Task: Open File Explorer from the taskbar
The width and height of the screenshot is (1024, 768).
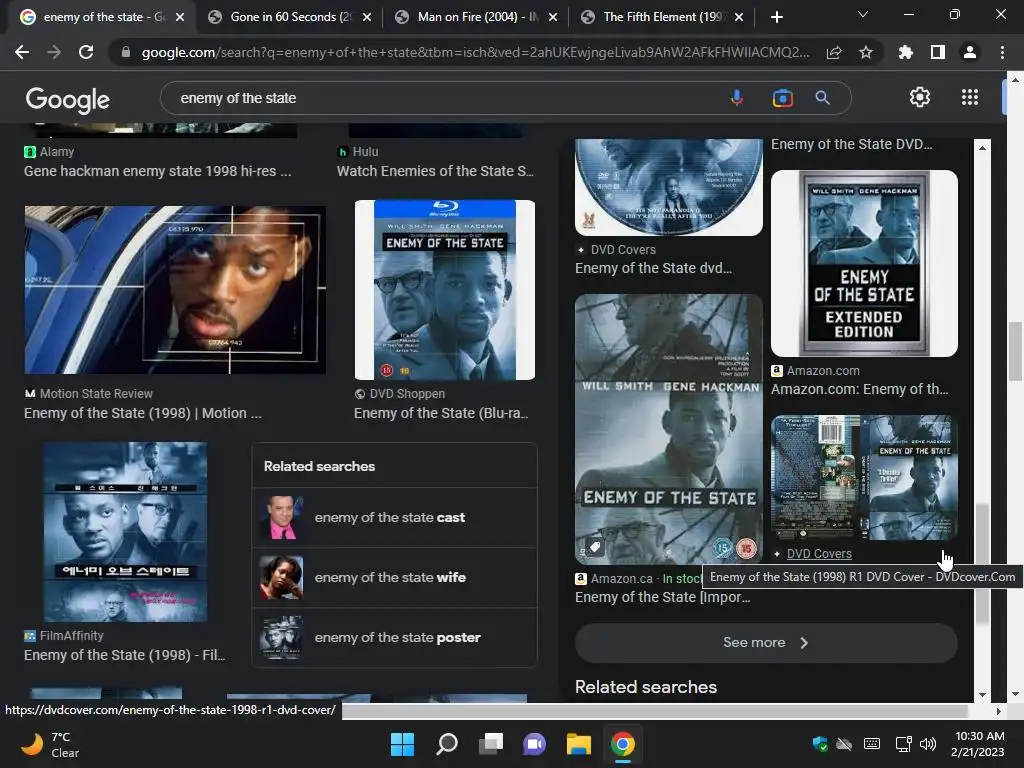Action: 579,744
